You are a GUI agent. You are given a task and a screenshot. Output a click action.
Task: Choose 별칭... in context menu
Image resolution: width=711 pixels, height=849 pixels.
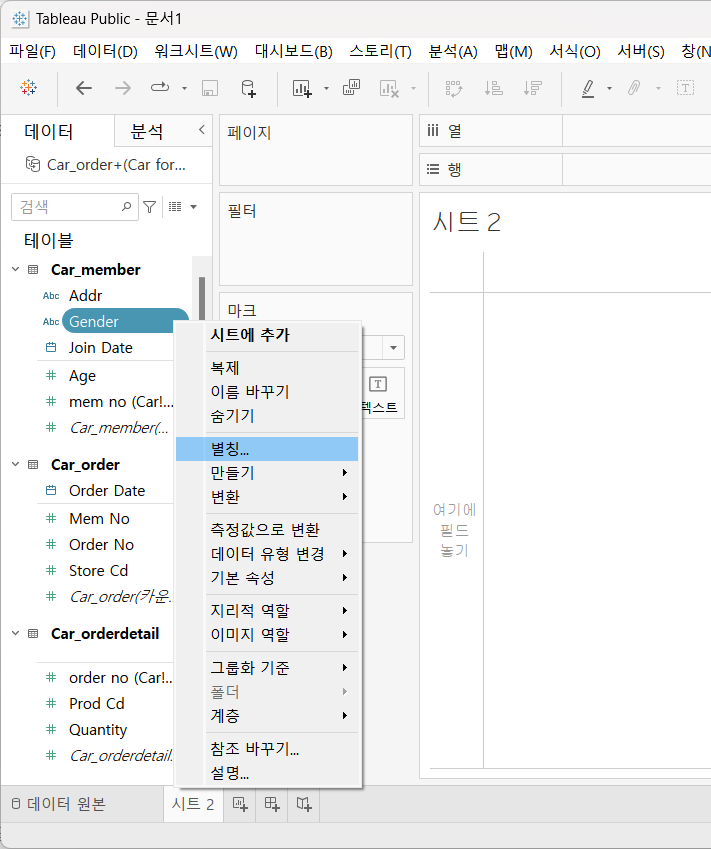(x=268, y=449)
